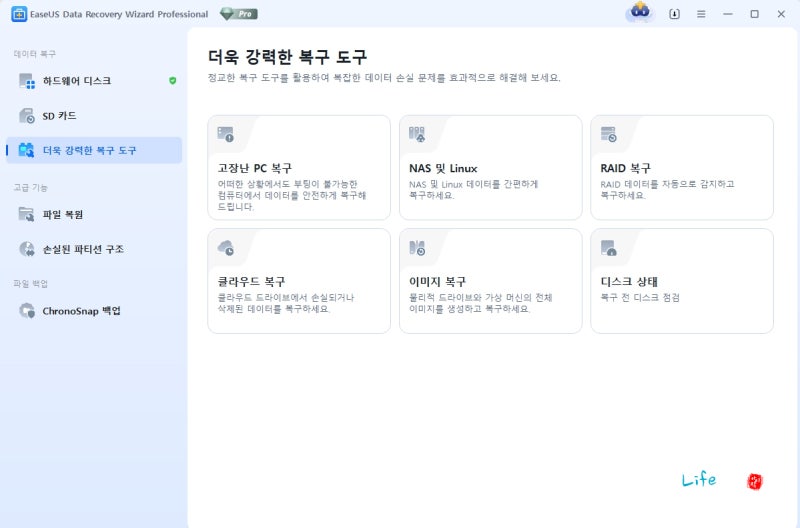Screen dimensions: 800x528
Task: Open the mascot avatar icon in title bar
Action: (x=640, y=11)
